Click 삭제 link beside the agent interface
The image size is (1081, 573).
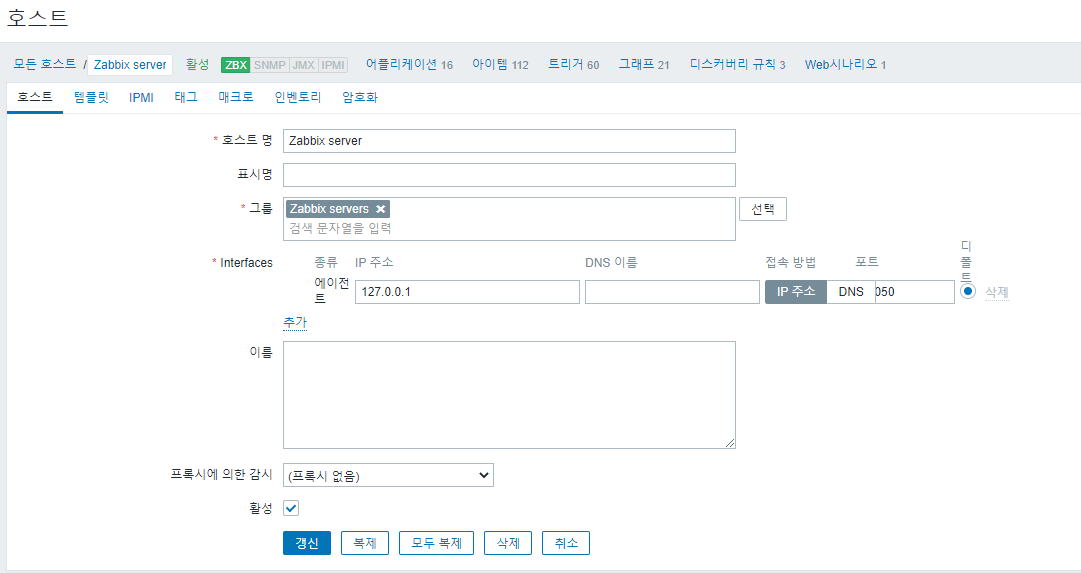click(997, 292)
